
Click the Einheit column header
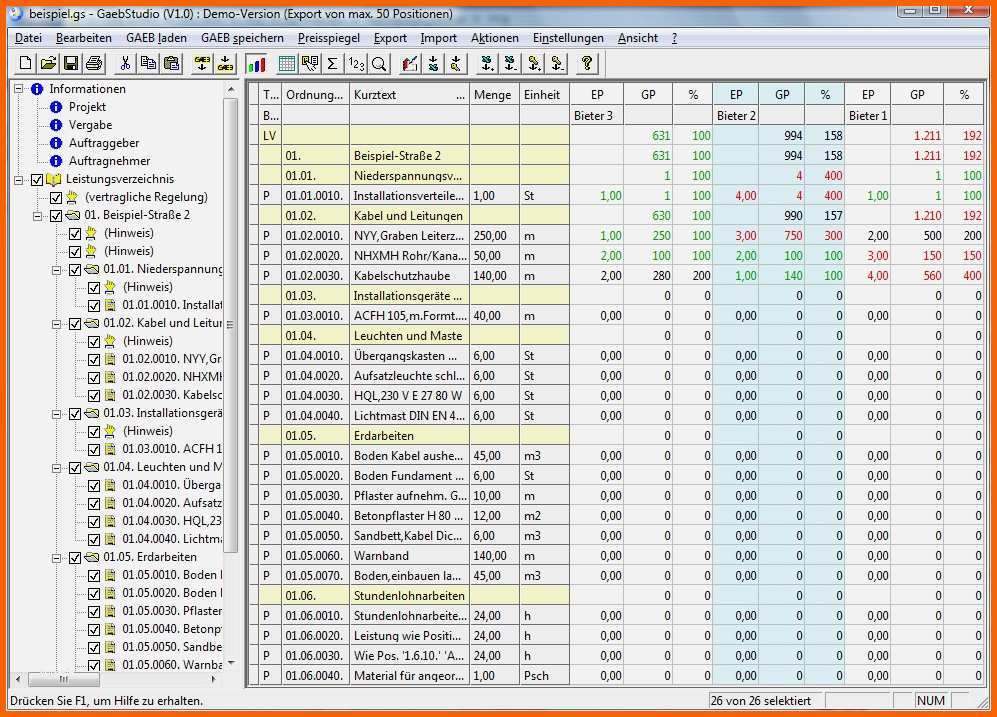coord(544,95)
